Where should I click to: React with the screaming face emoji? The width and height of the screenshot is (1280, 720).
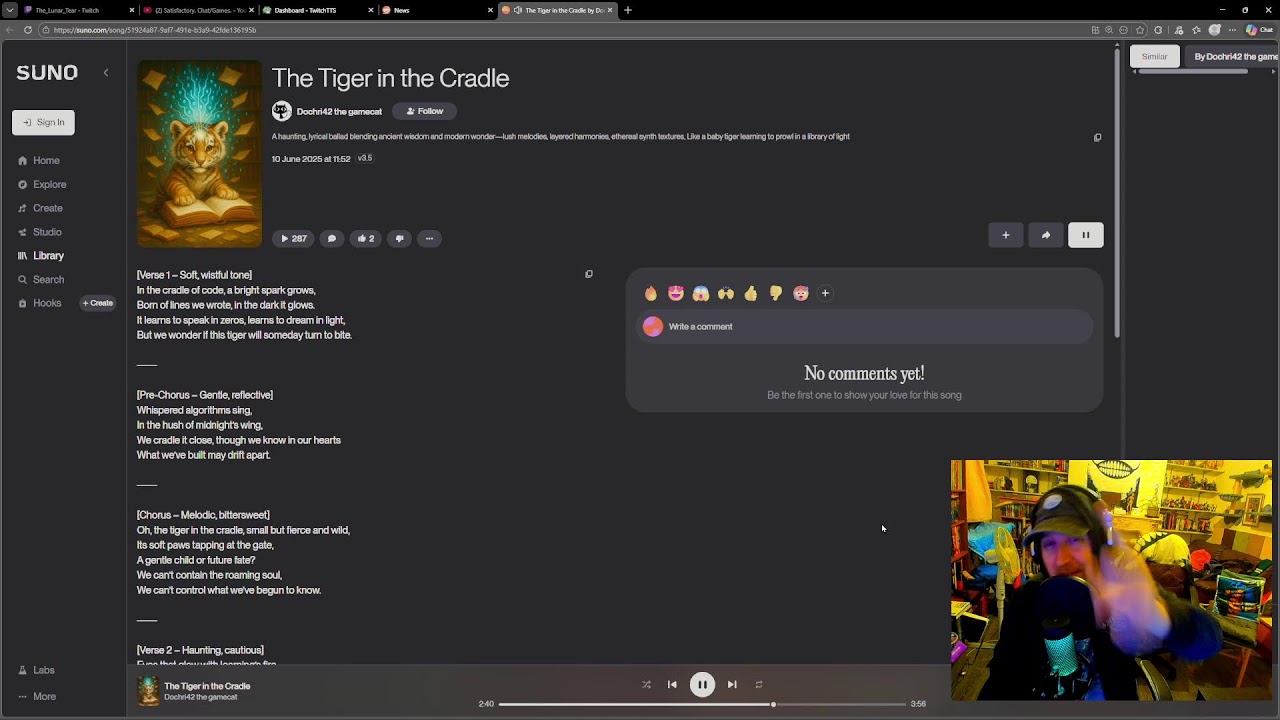(701, 293)
